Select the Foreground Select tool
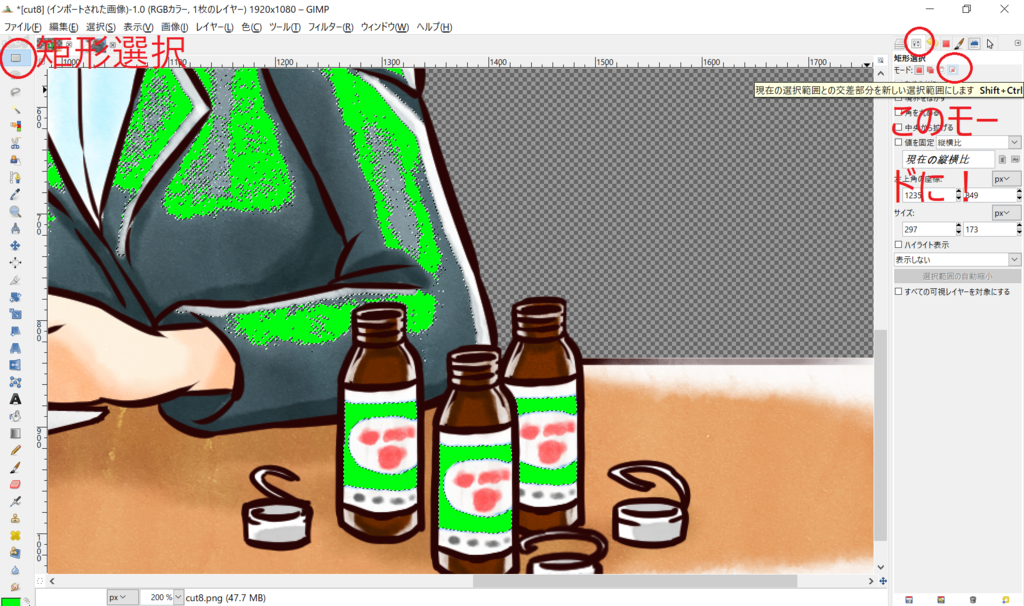Image resolution: width=1024 pixels, height=606 pixels. tap(16, 160)
